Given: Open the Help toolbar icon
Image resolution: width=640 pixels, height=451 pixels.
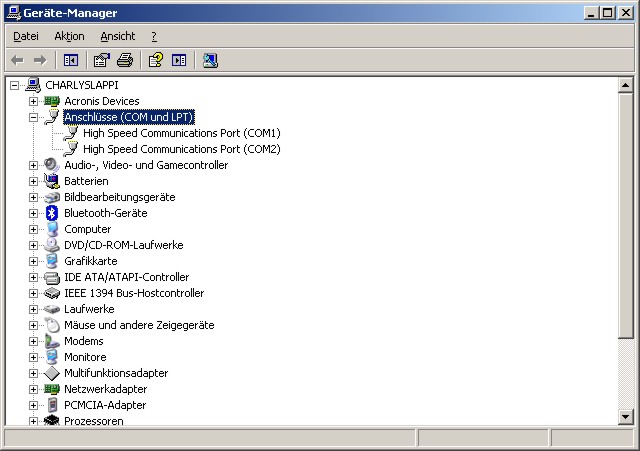Looking at the screenshot, I should [x=156, y=60].
